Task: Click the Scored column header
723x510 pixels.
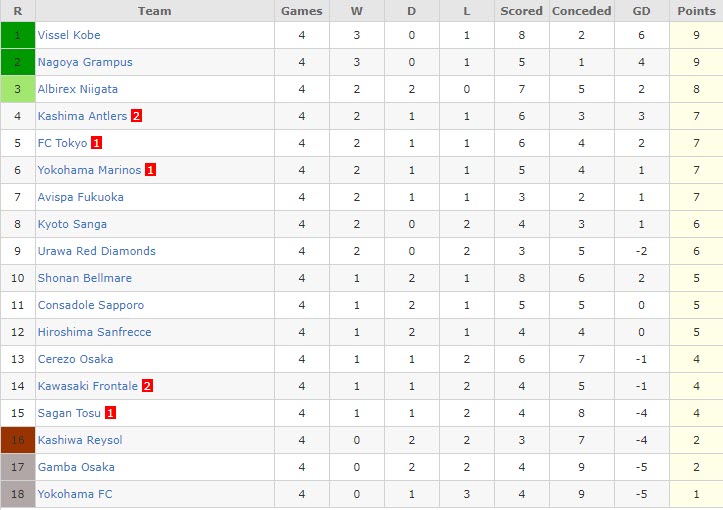Action: (x=521, y=11)
